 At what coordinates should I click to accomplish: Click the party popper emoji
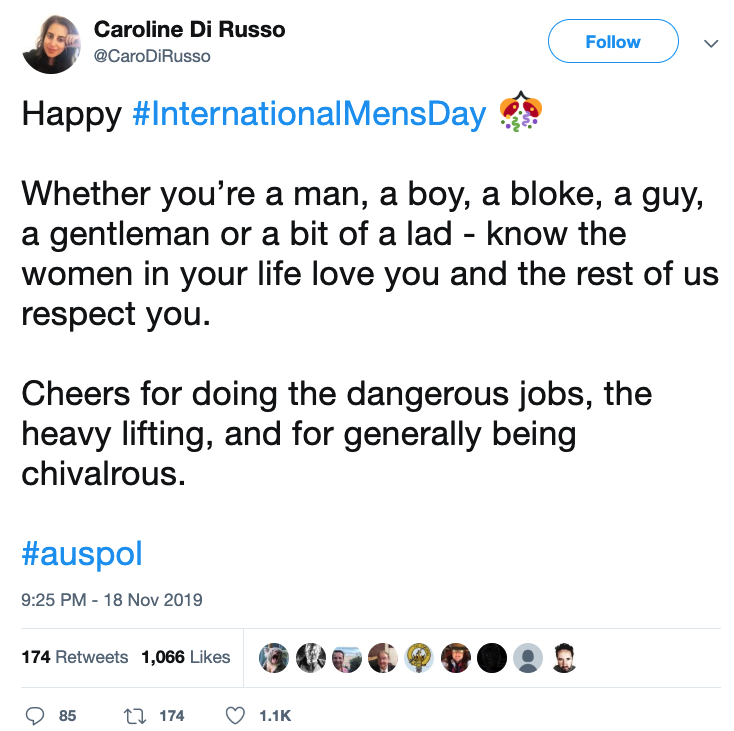[520, 113]
